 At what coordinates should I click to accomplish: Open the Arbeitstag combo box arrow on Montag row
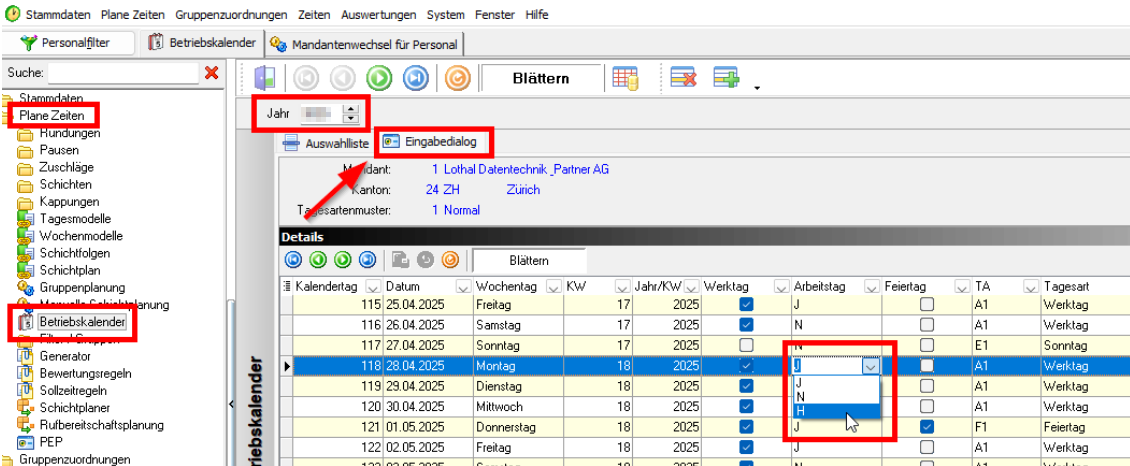(x=871, y=366)
